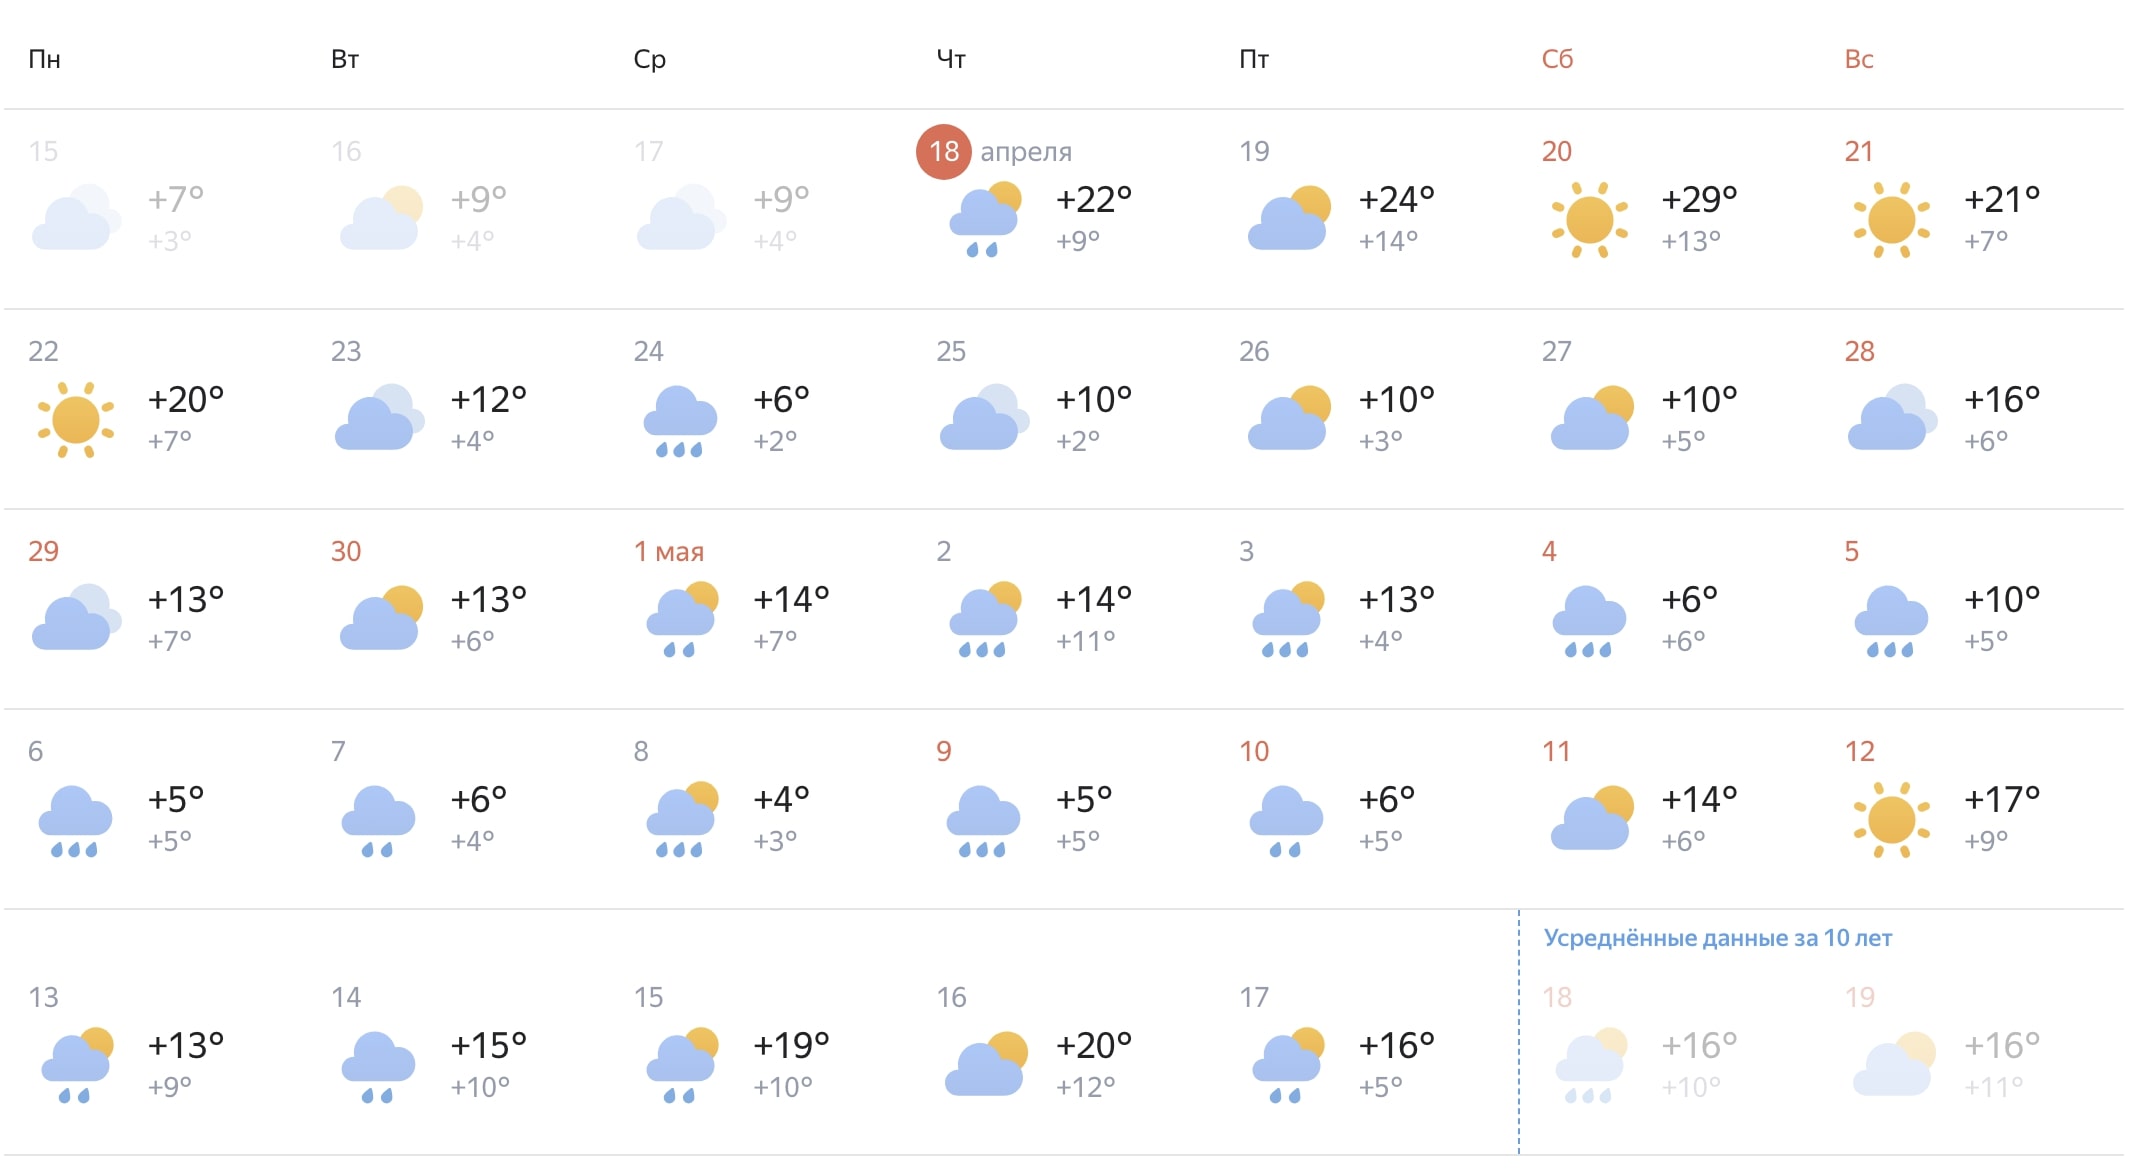Click the date number 28 on Sunday
2138x1172 pixels.
pos(1859,352)
